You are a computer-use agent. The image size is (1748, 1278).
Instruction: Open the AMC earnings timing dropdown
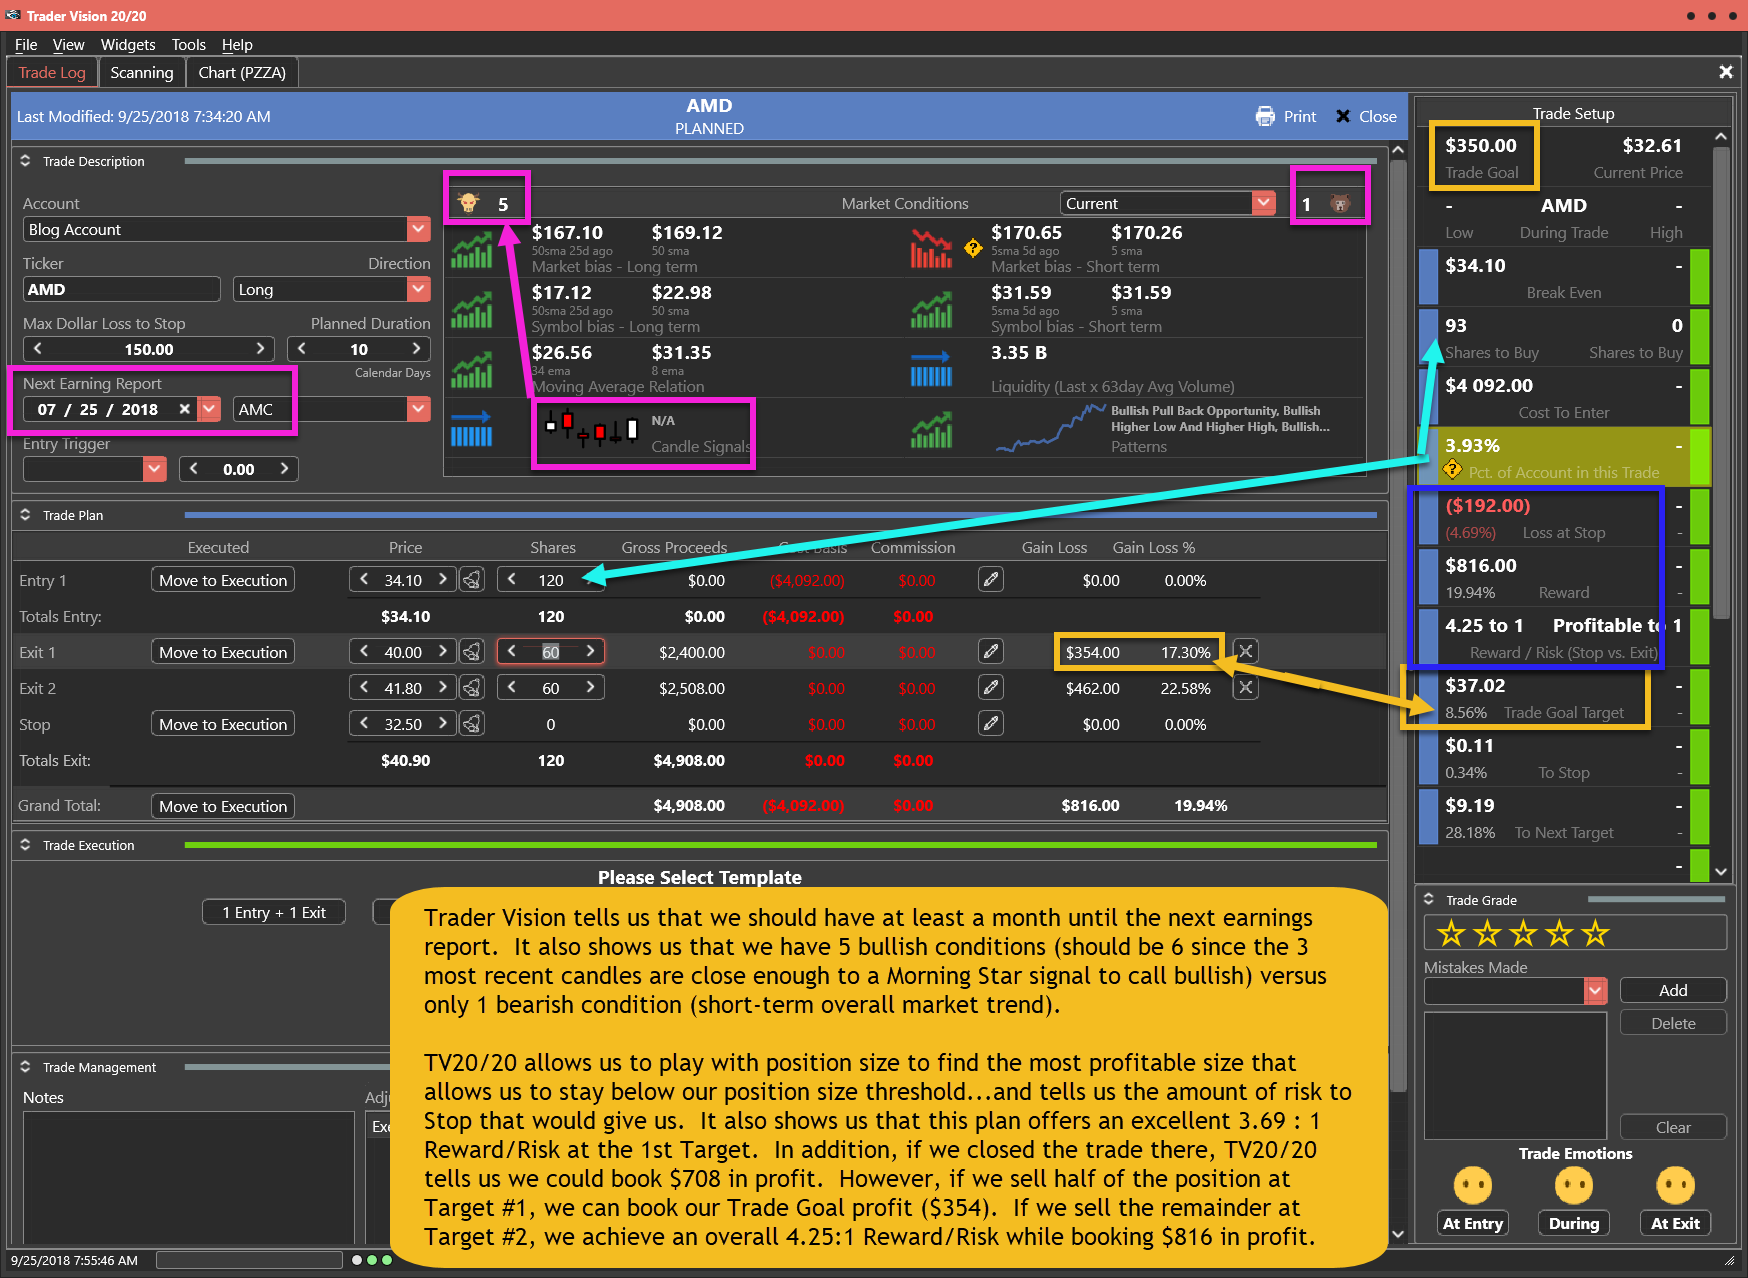[419, 409]
